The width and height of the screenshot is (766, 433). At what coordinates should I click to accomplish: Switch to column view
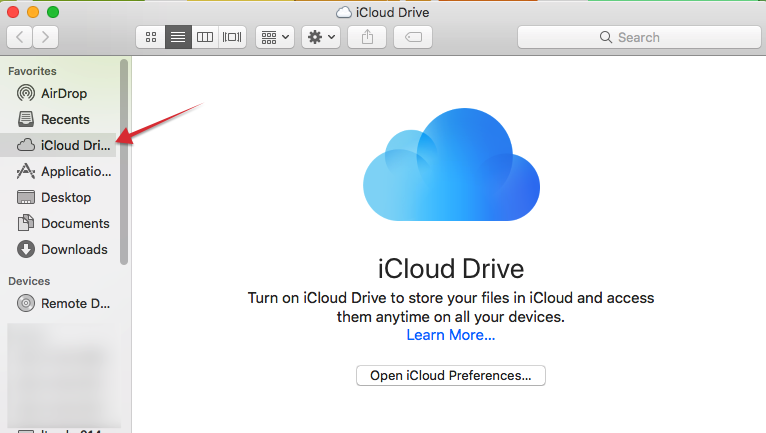pos(205,37)
